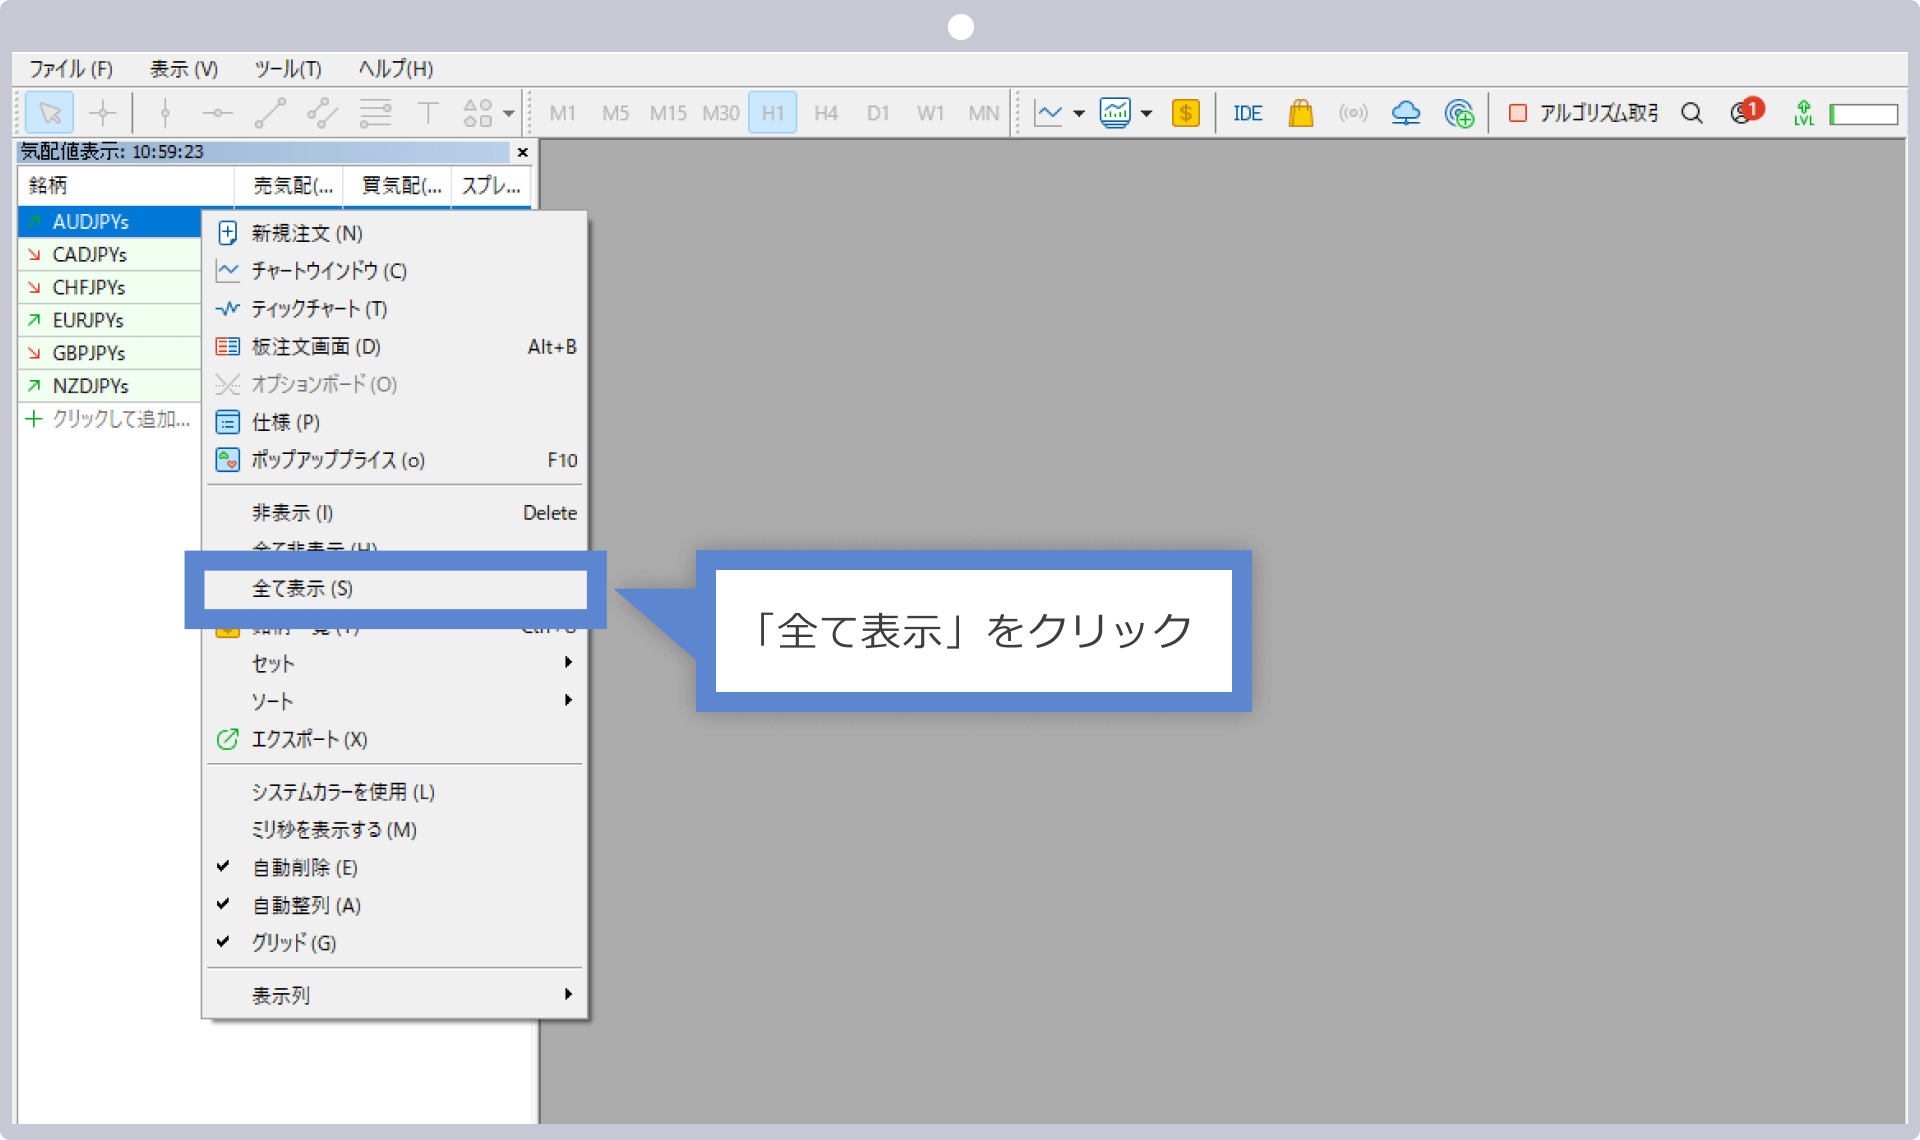
Task: Open 板注文画面 (D) menu entry
Action: tap(395, 347)
